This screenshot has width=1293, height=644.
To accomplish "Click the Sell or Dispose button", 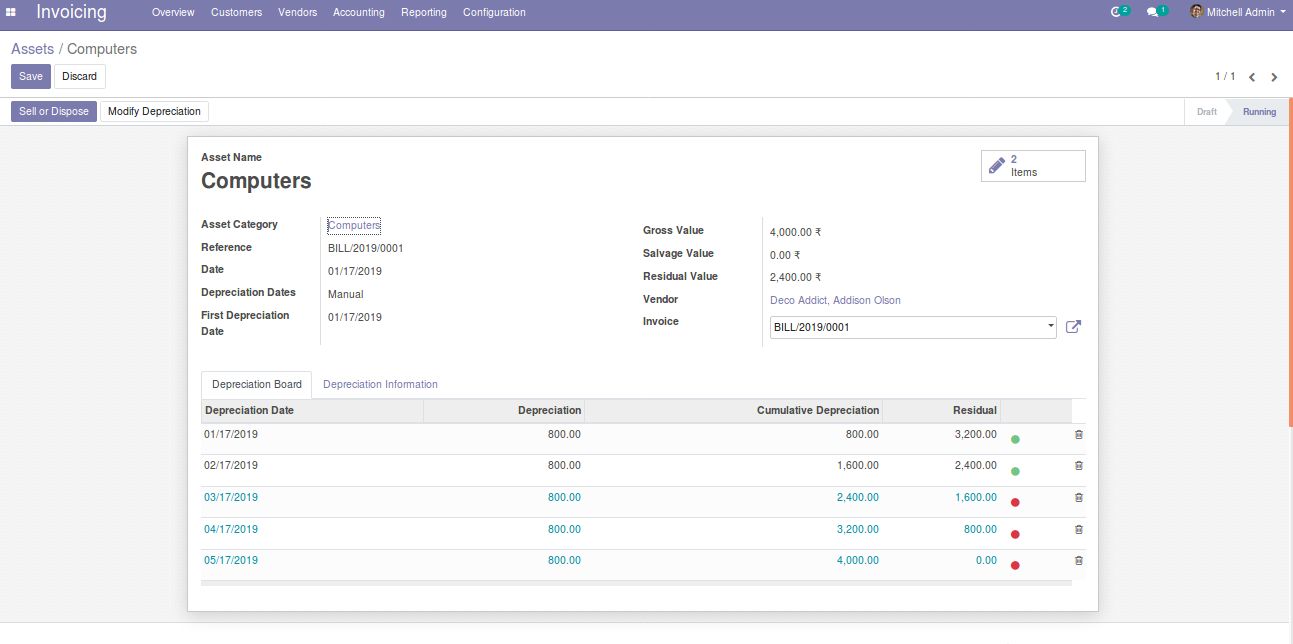I will tap(54, 111).
